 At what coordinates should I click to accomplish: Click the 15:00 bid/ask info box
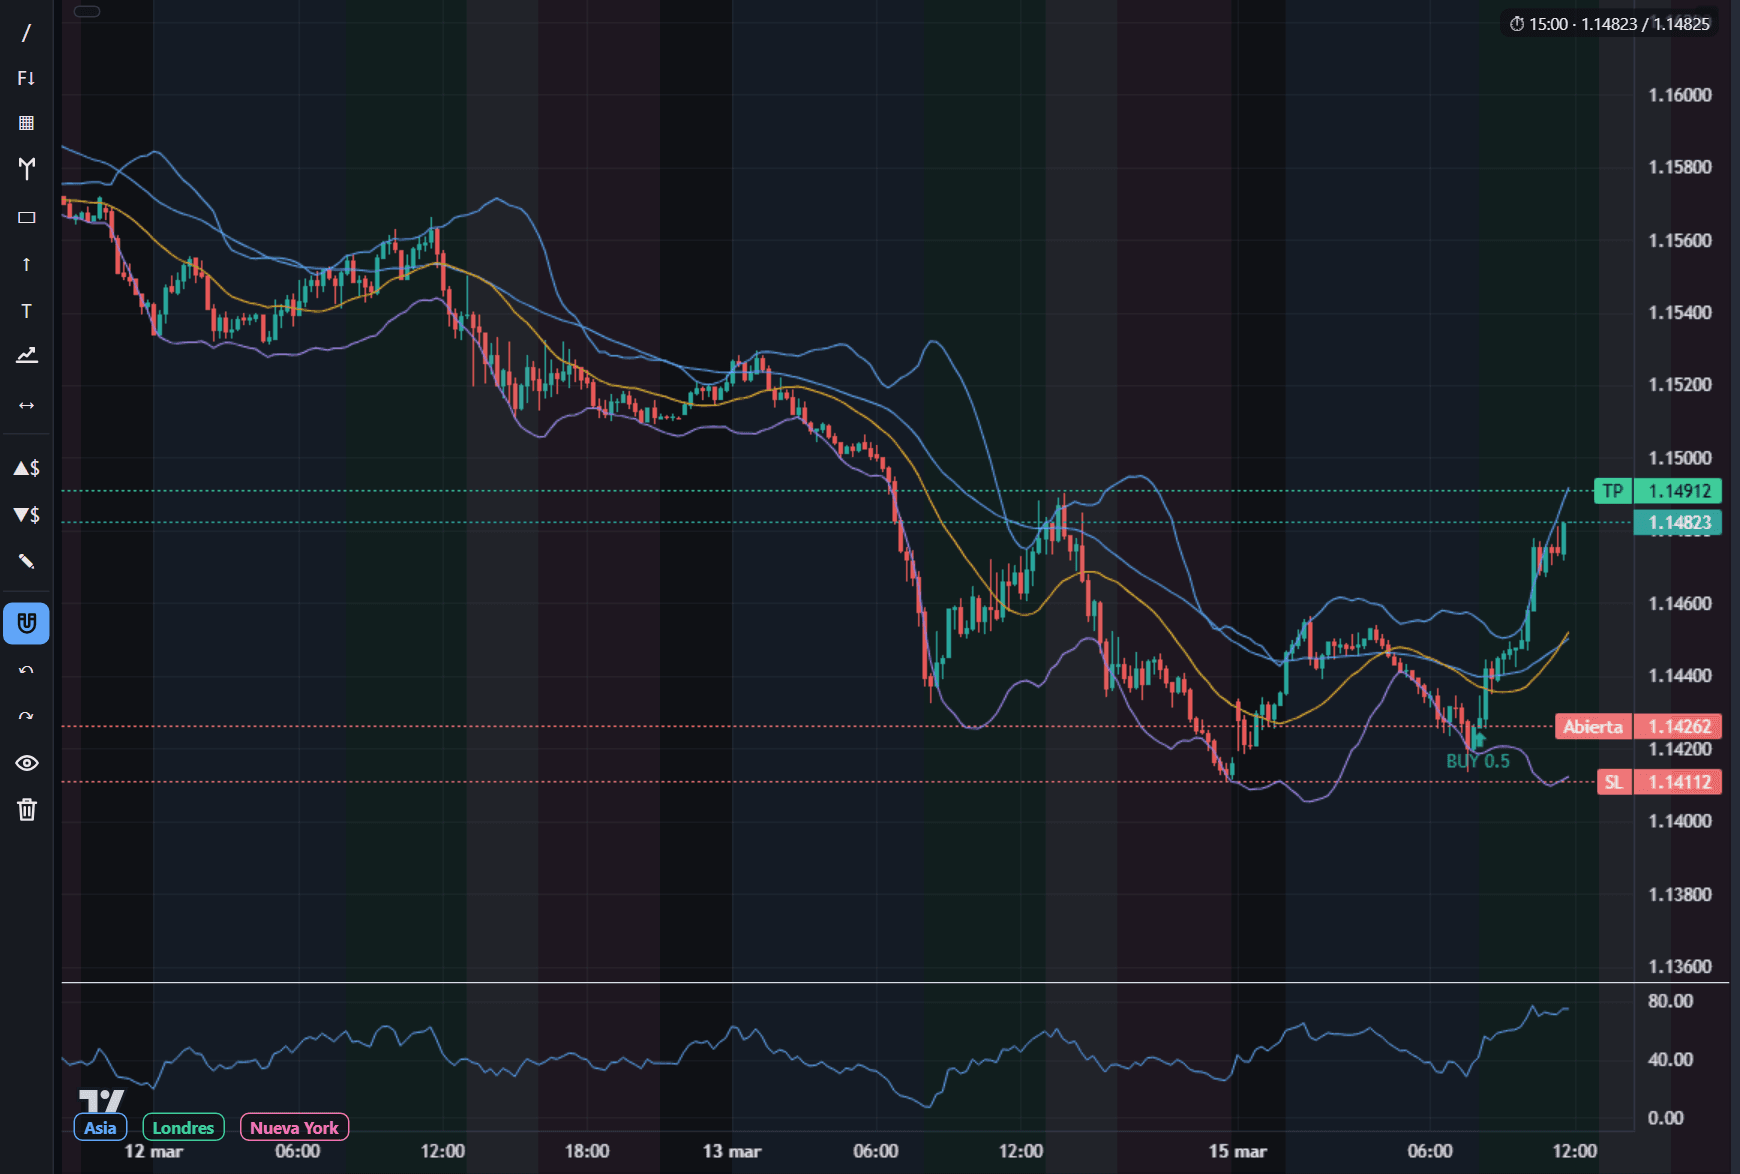point(1609,24)
